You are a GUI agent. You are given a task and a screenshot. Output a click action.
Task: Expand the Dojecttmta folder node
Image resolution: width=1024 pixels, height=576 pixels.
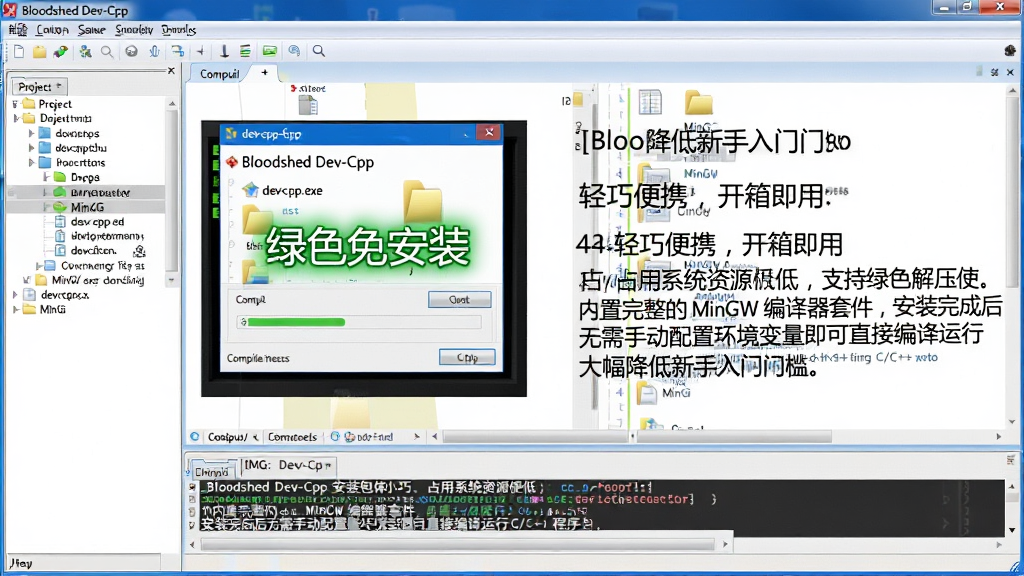pos(16,118)
